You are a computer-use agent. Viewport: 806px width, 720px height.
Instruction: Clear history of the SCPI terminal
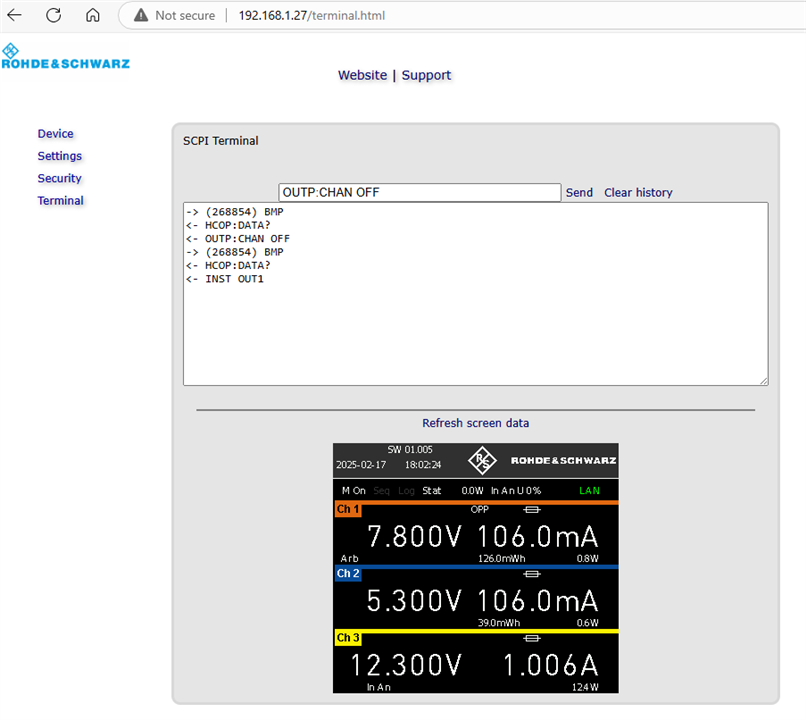tap(638, 192)
